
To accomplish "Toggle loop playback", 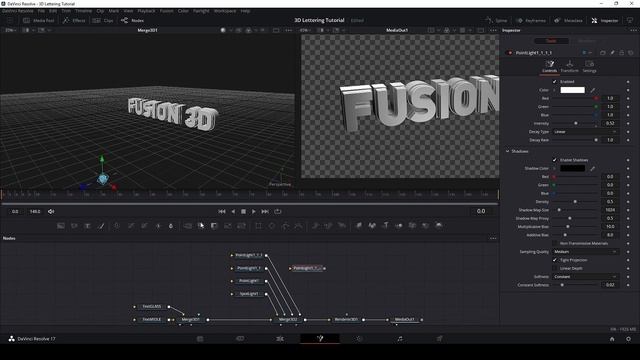I will click(278, 211).
